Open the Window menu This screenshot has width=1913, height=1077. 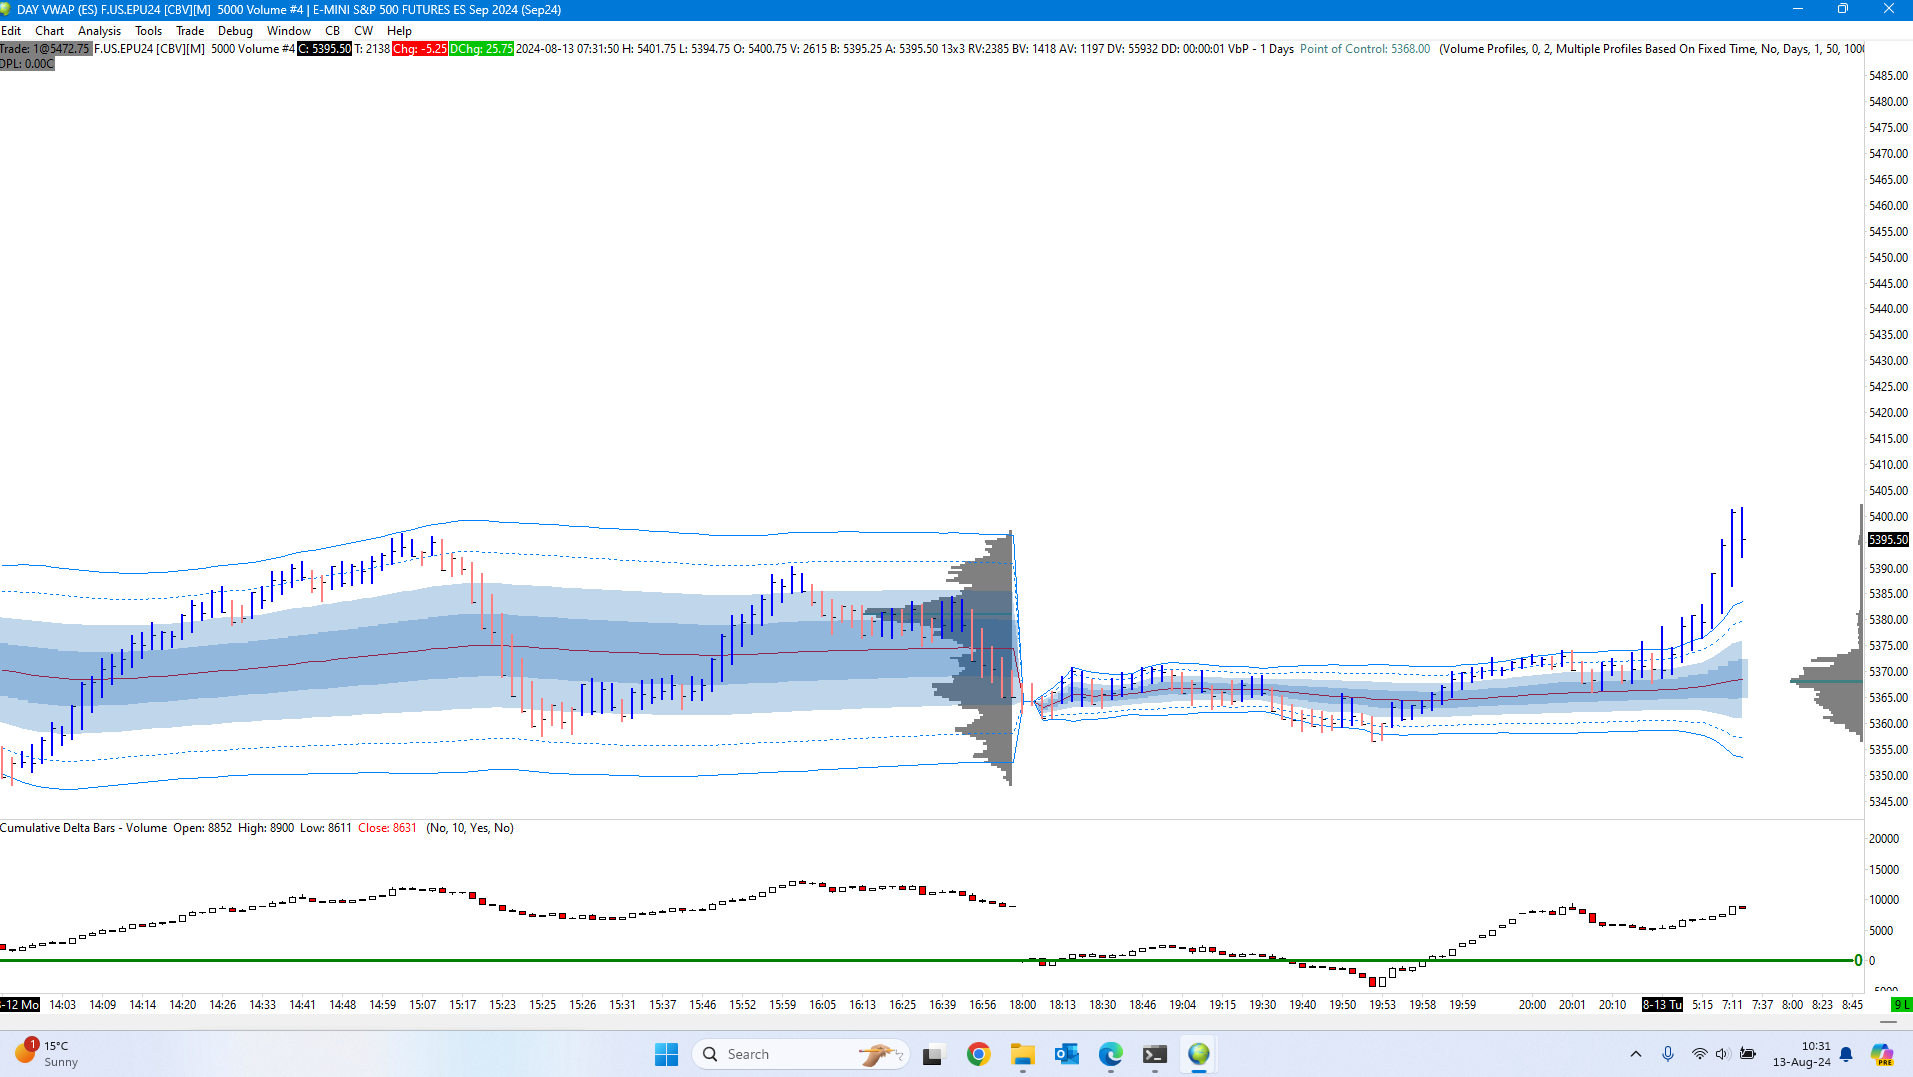pos(289,31)
